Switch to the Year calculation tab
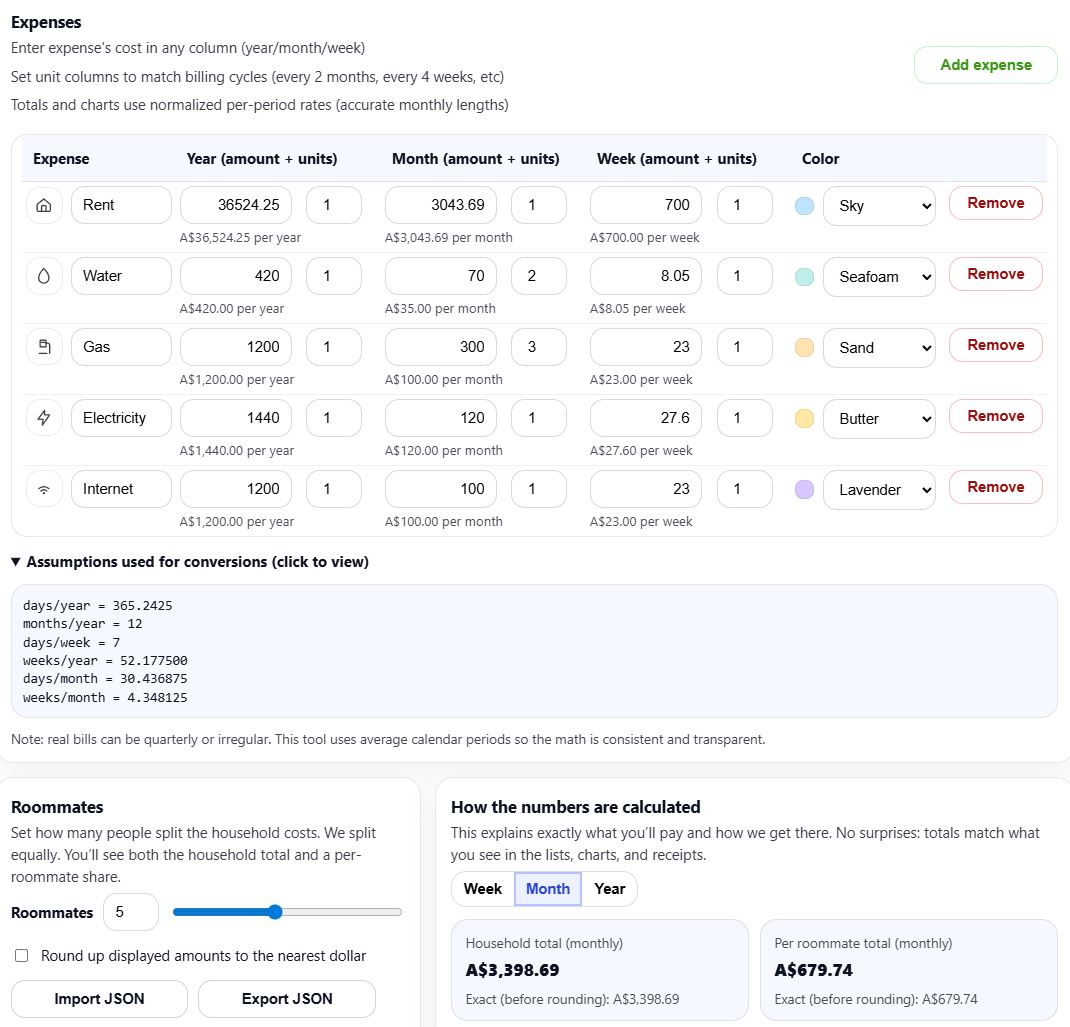 [609, 888]
